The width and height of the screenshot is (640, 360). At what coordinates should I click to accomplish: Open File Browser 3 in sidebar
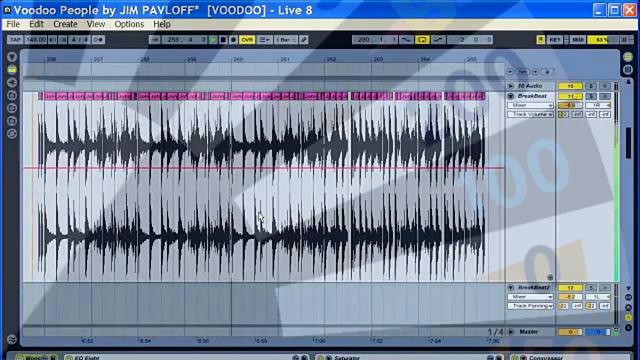[x=12, y=121]
